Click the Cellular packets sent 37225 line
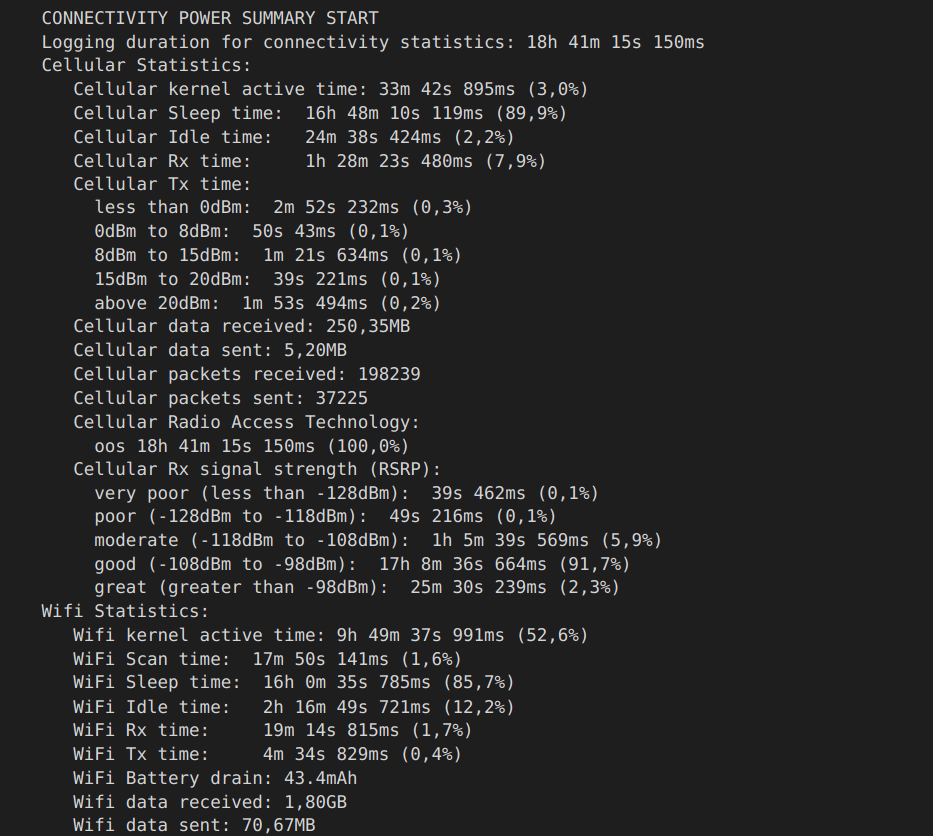This screenshot has width=933, height=836. (220, 398)
